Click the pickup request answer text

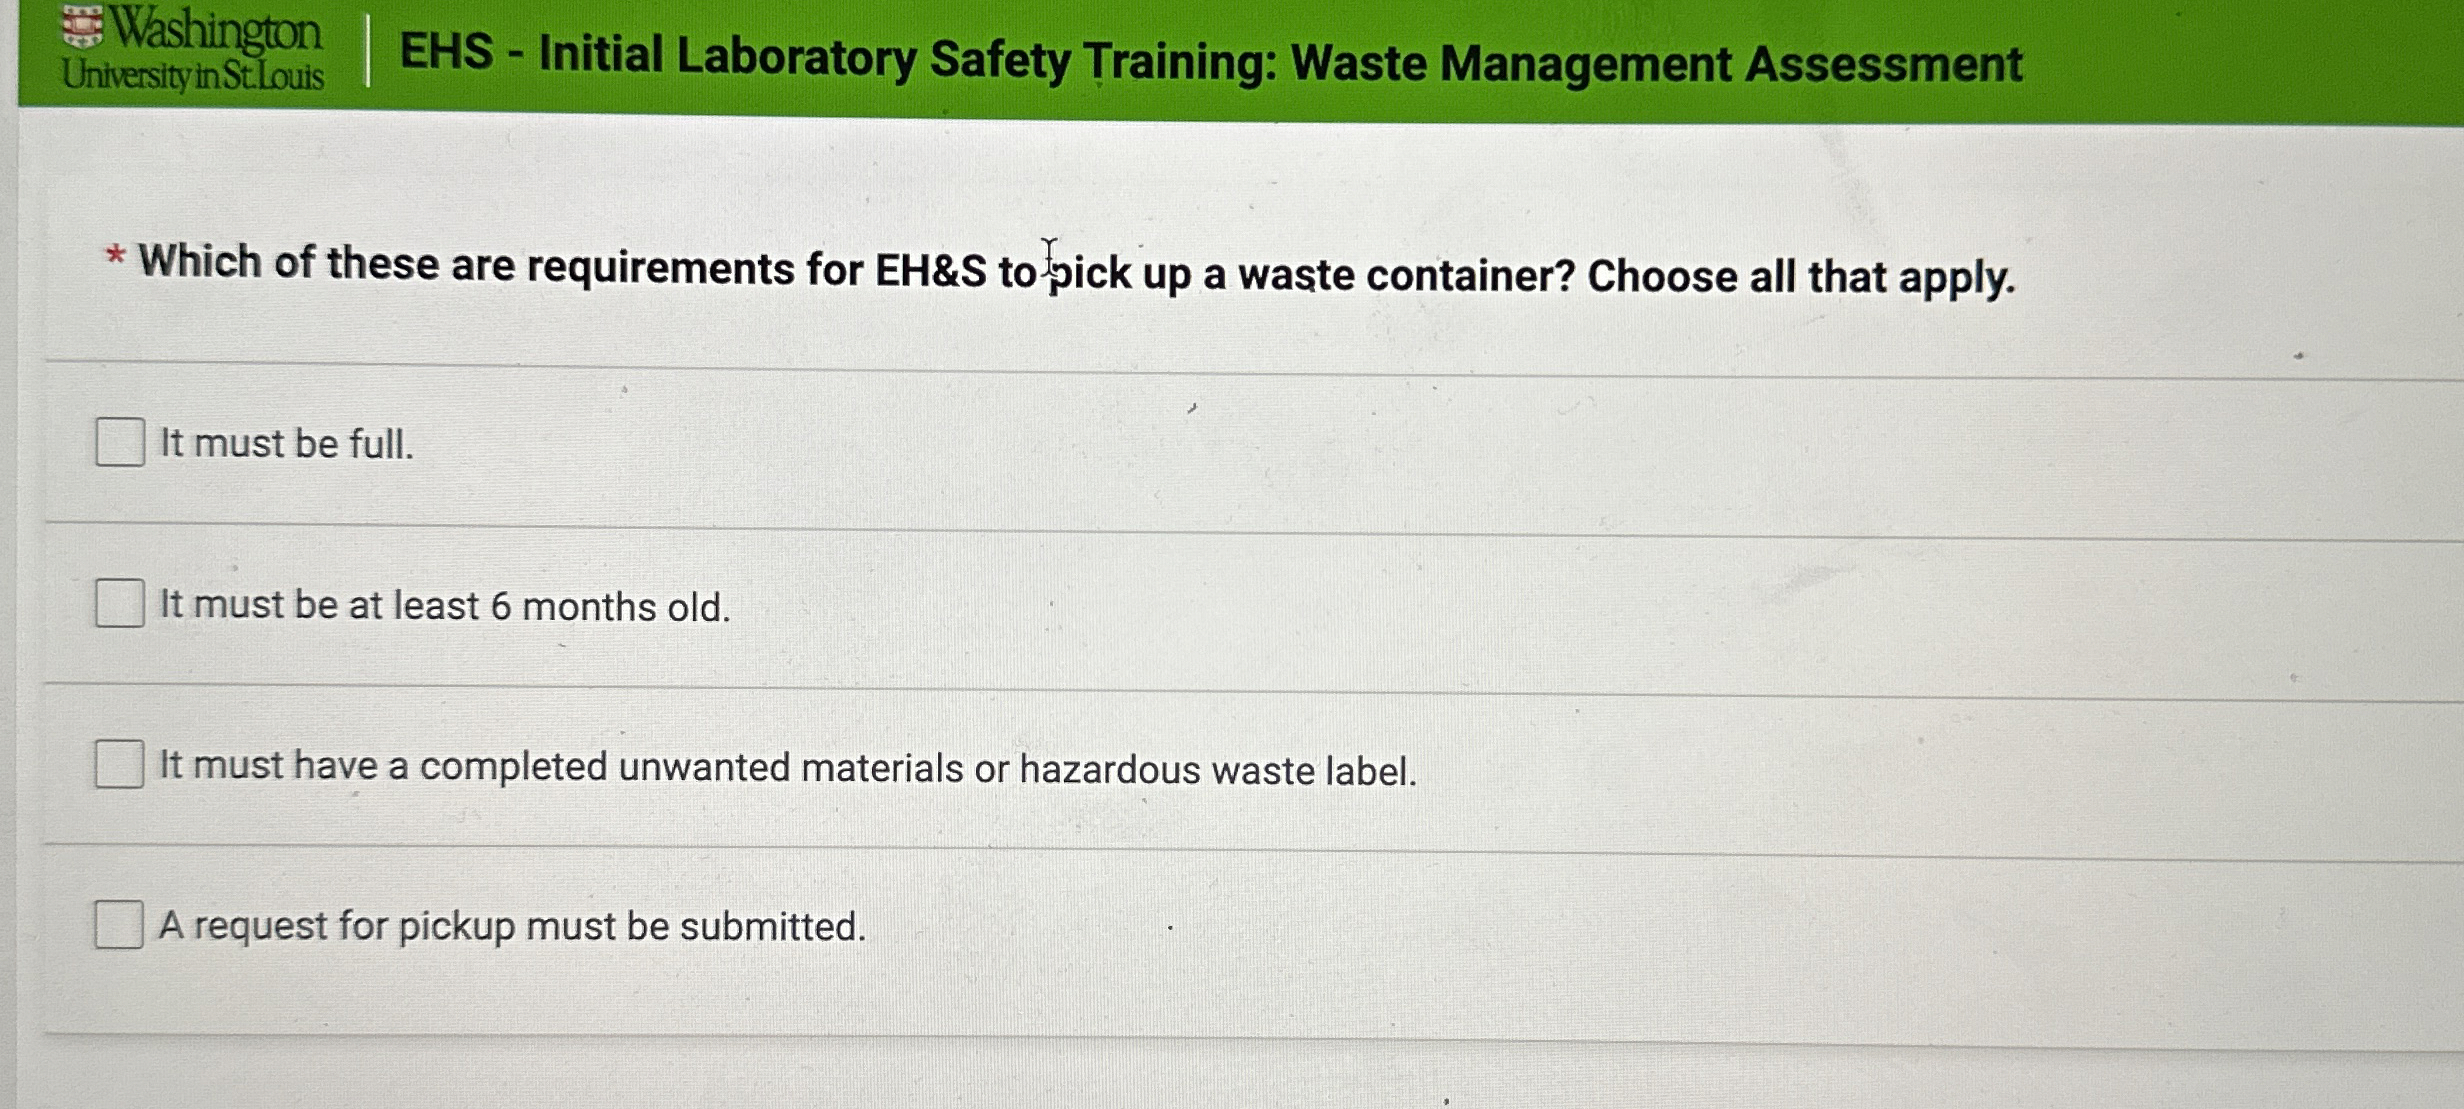click(x=512, y=927)
